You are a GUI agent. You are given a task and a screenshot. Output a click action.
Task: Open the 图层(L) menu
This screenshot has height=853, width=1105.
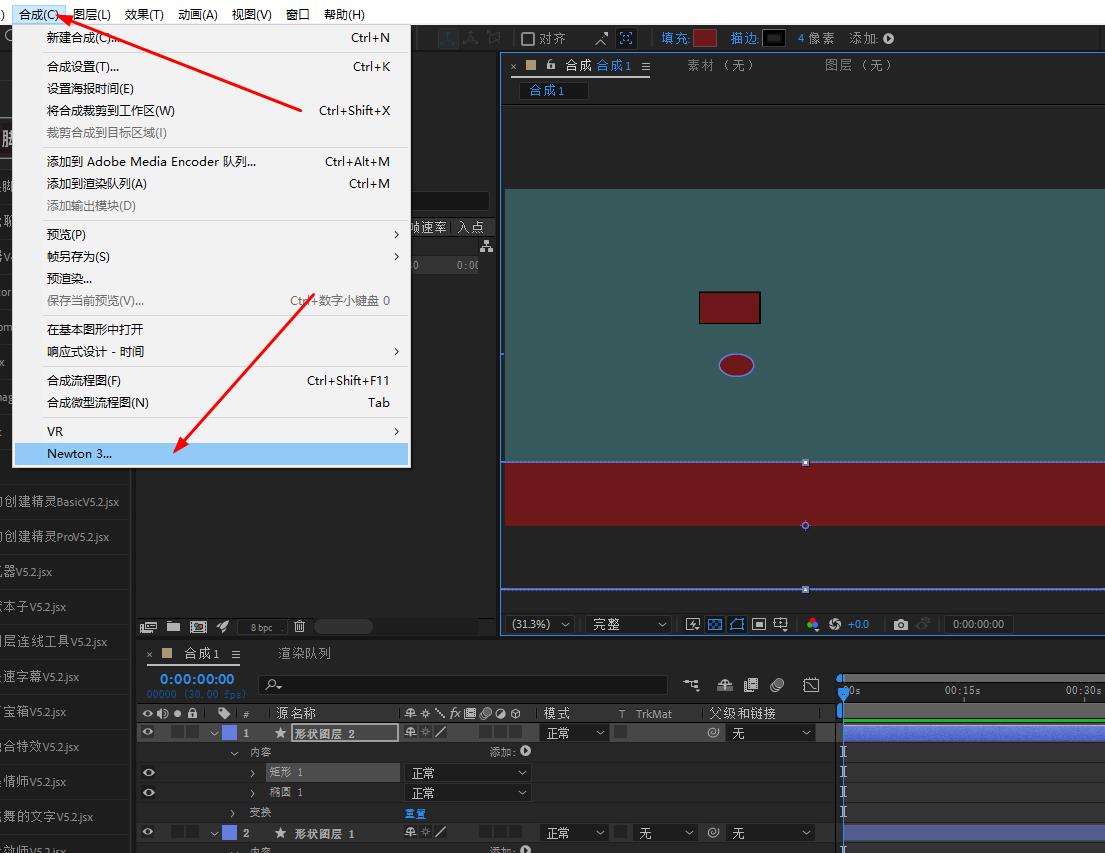coord(92,14)
